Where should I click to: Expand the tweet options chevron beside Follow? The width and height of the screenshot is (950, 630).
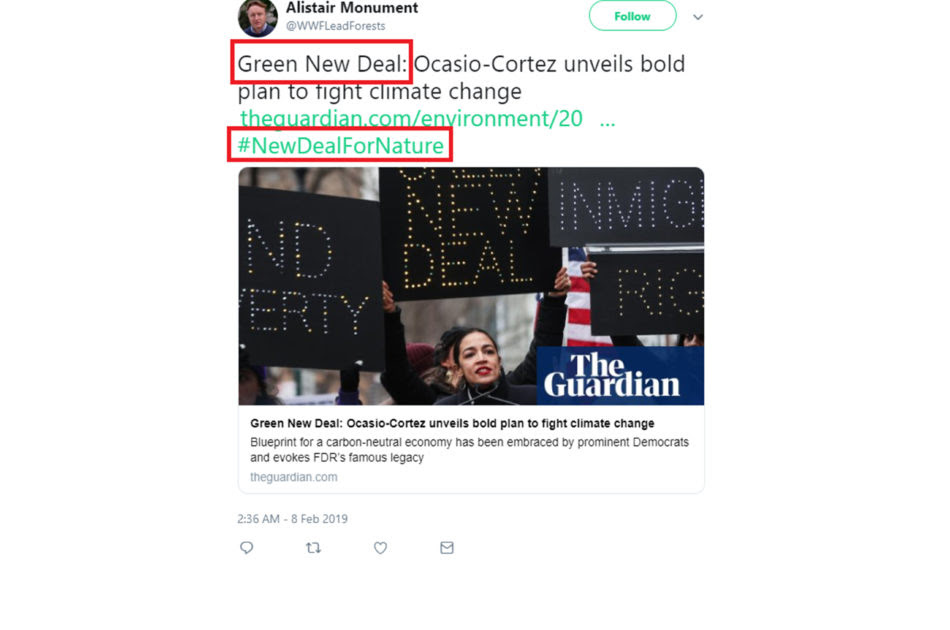(698, 17)
